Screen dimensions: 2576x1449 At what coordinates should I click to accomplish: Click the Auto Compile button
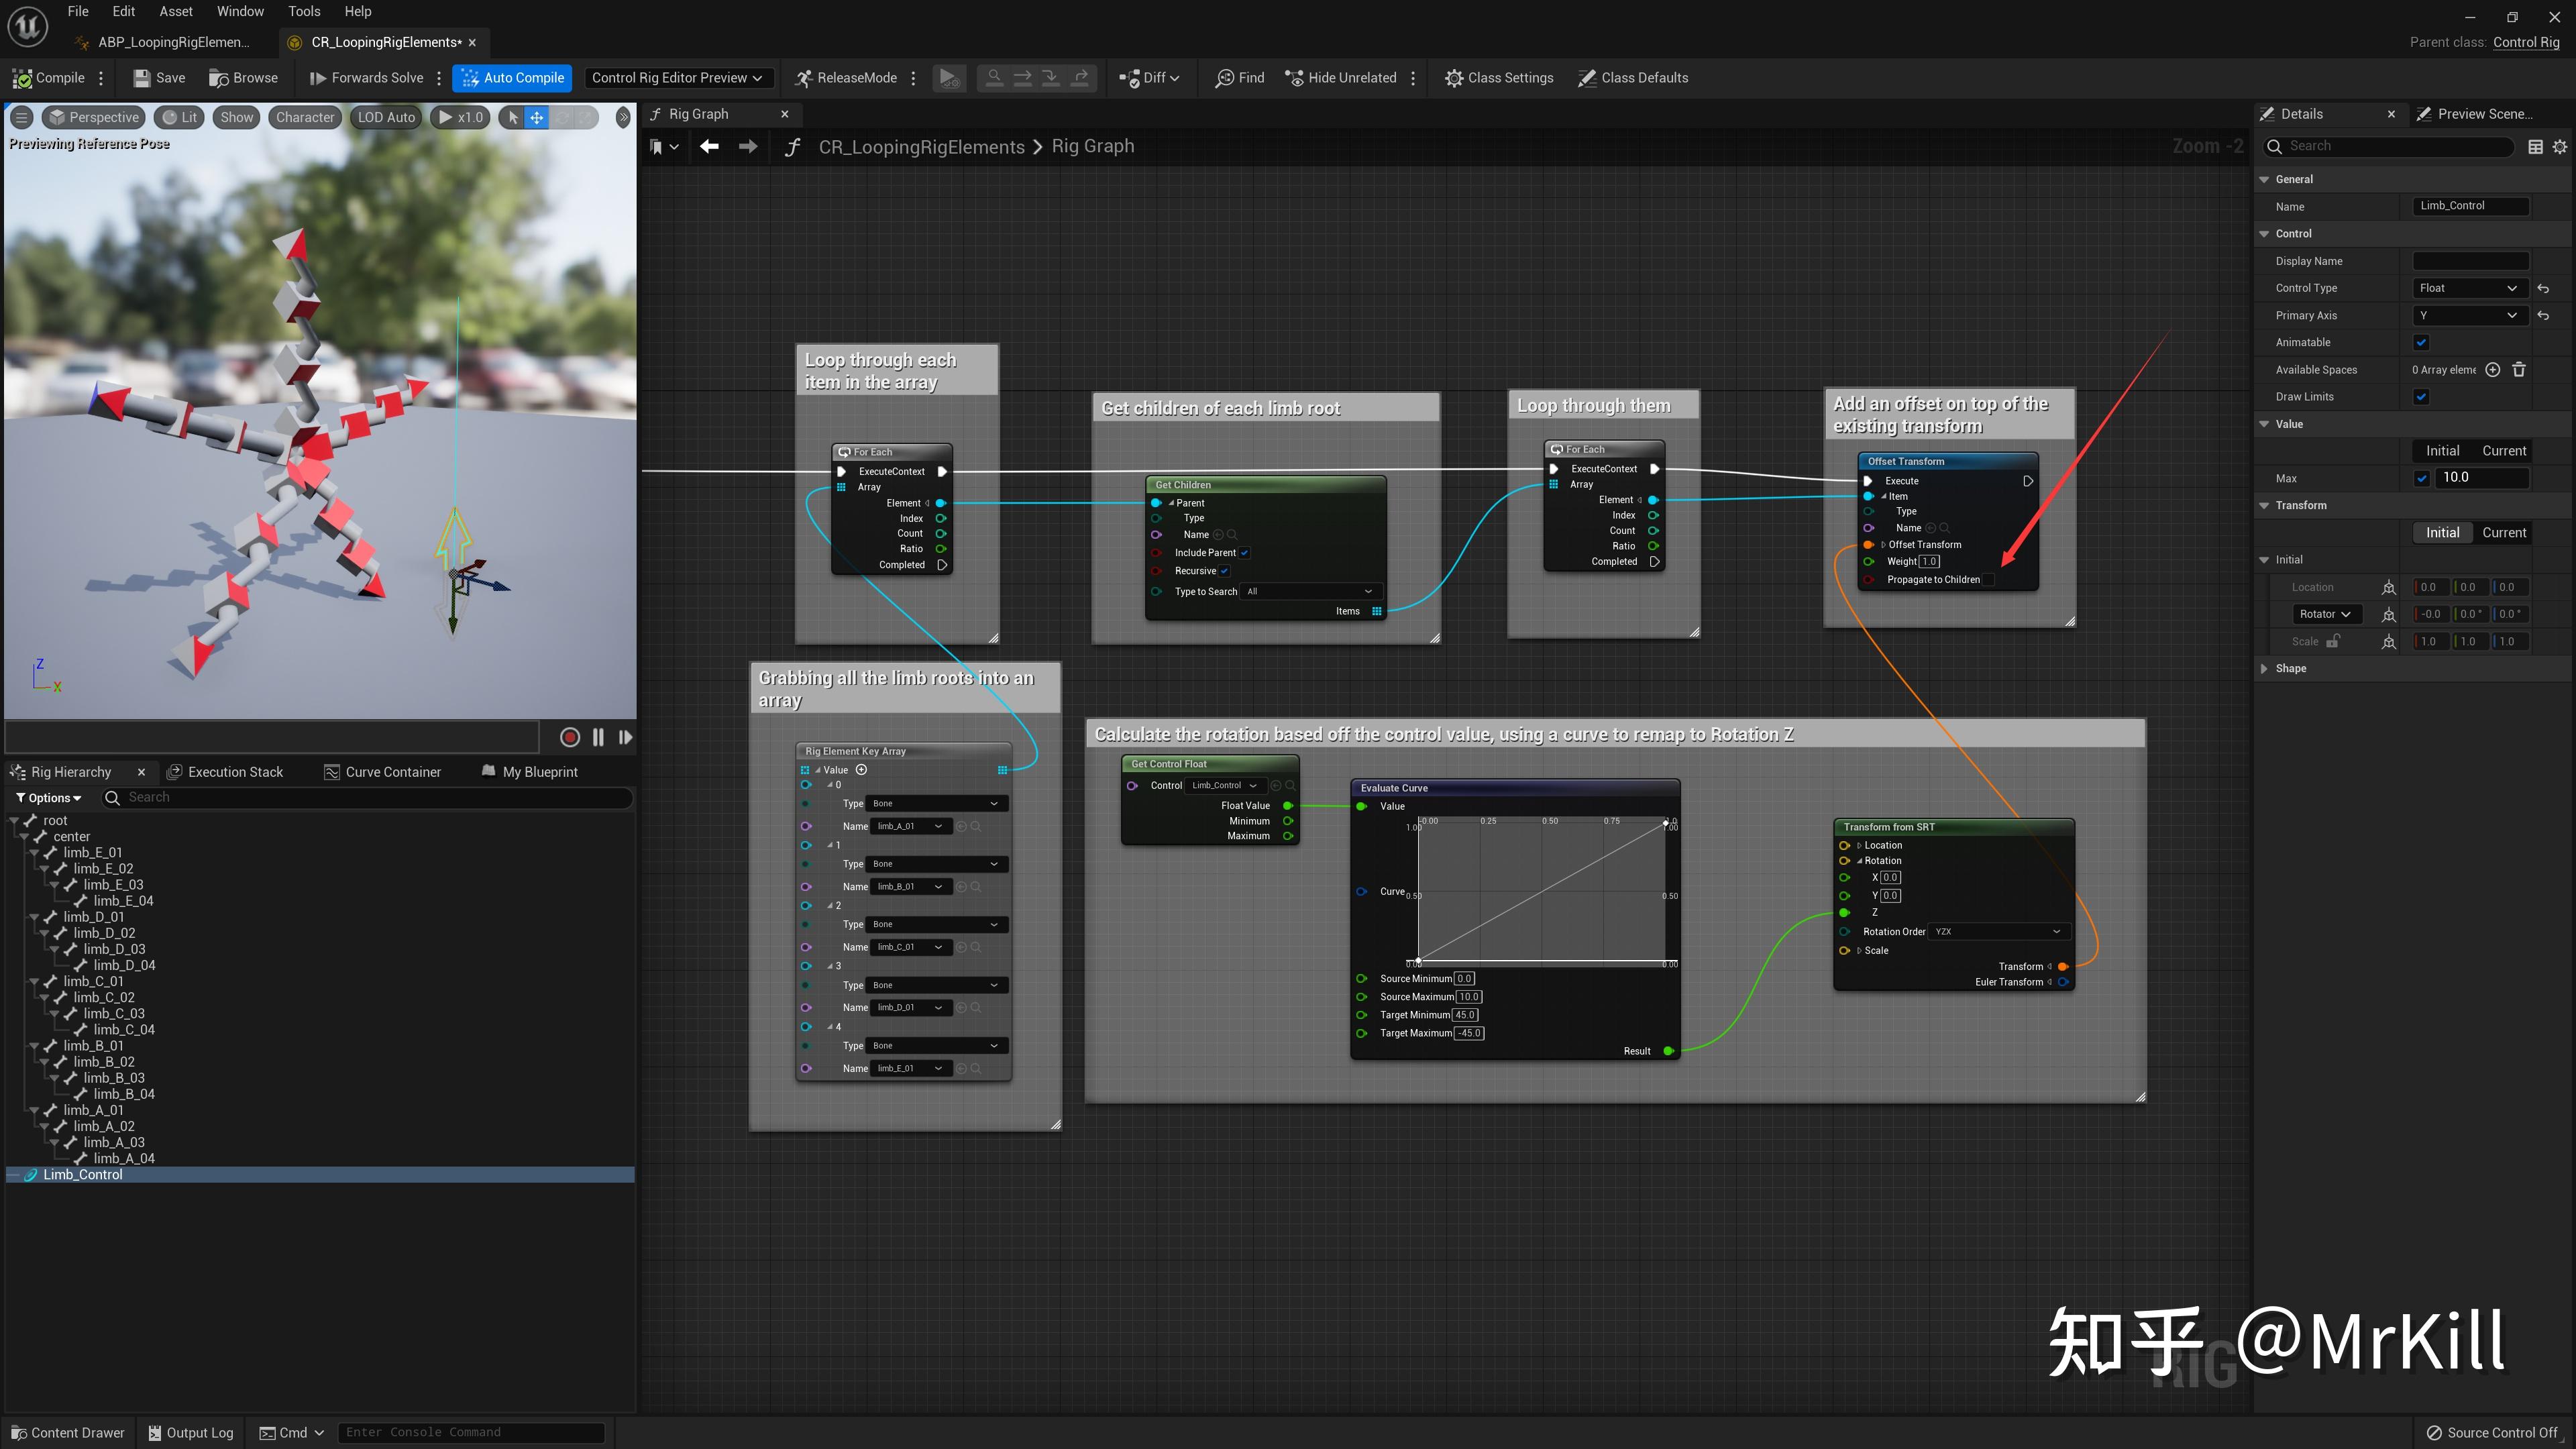tap(513, 78)
